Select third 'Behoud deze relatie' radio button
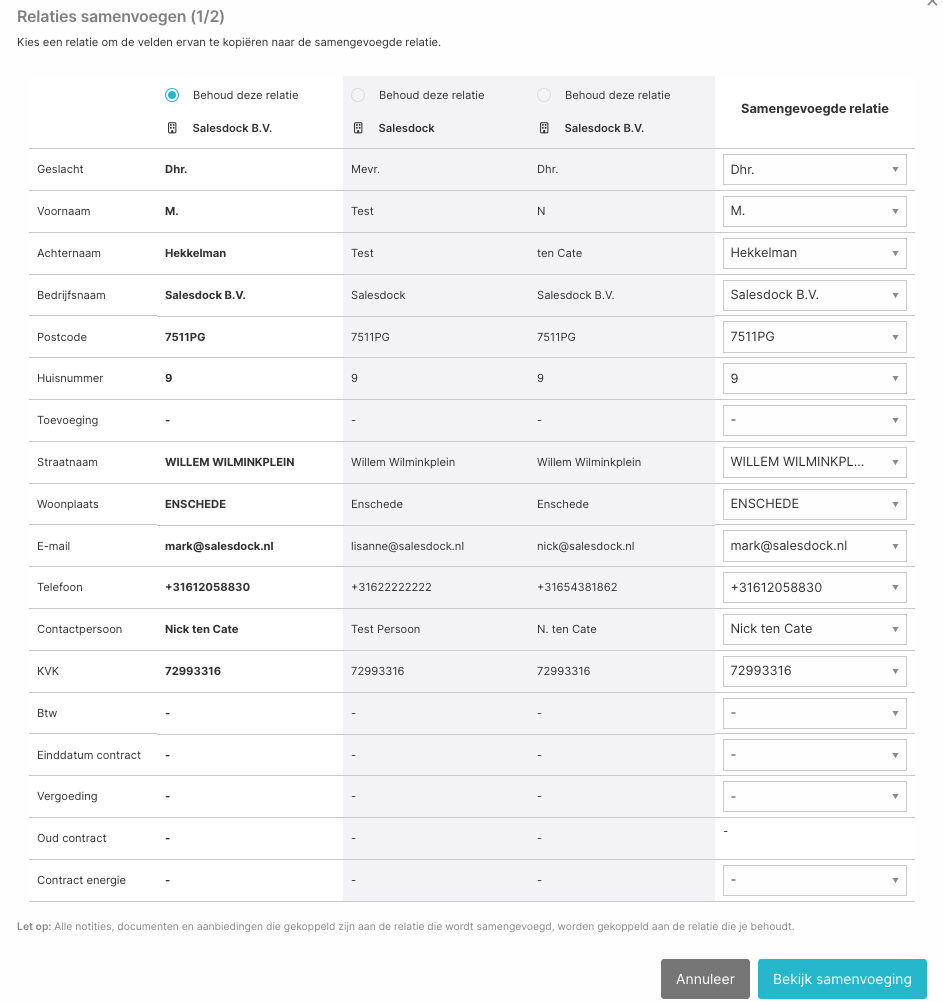Screen dimensions: 943x1002 point(544,95)
